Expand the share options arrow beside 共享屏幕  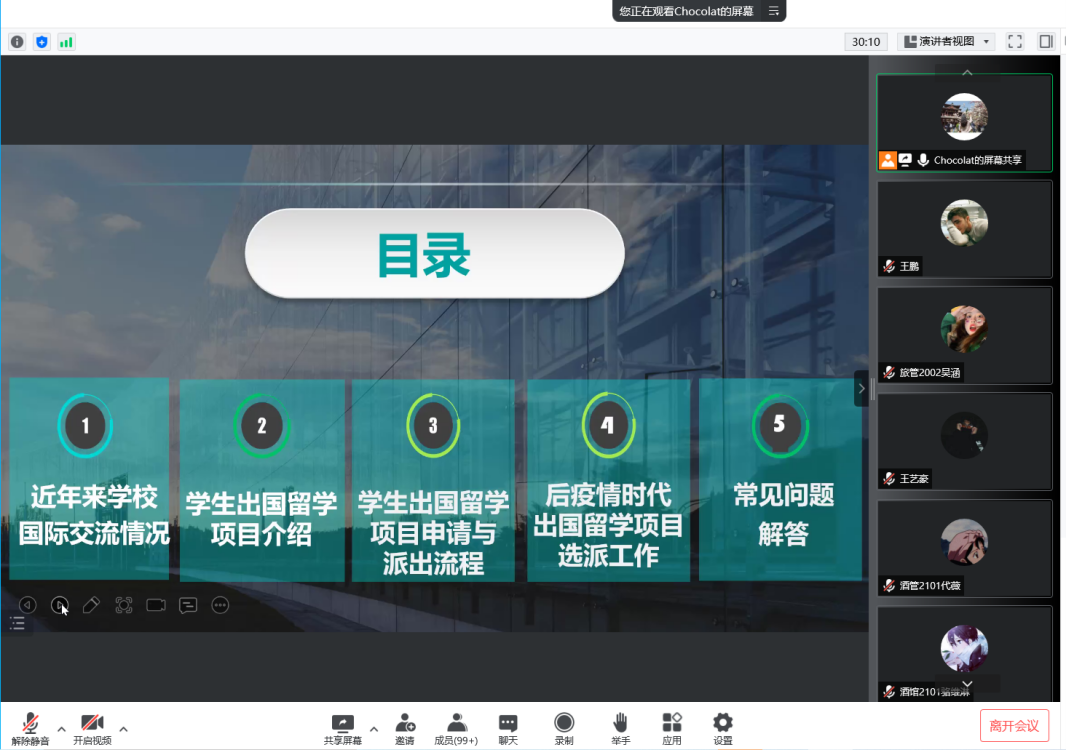click(x=374, y=728)
